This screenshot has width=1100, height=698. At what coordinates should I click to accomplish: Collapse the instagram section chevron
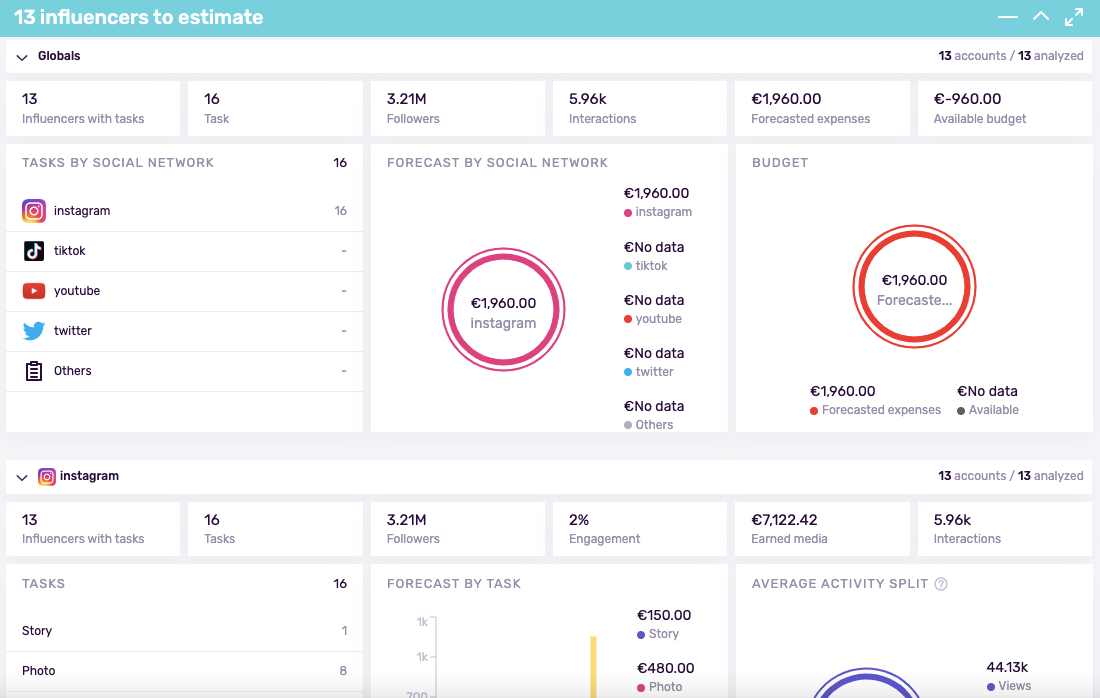click(x=22, y=477)
